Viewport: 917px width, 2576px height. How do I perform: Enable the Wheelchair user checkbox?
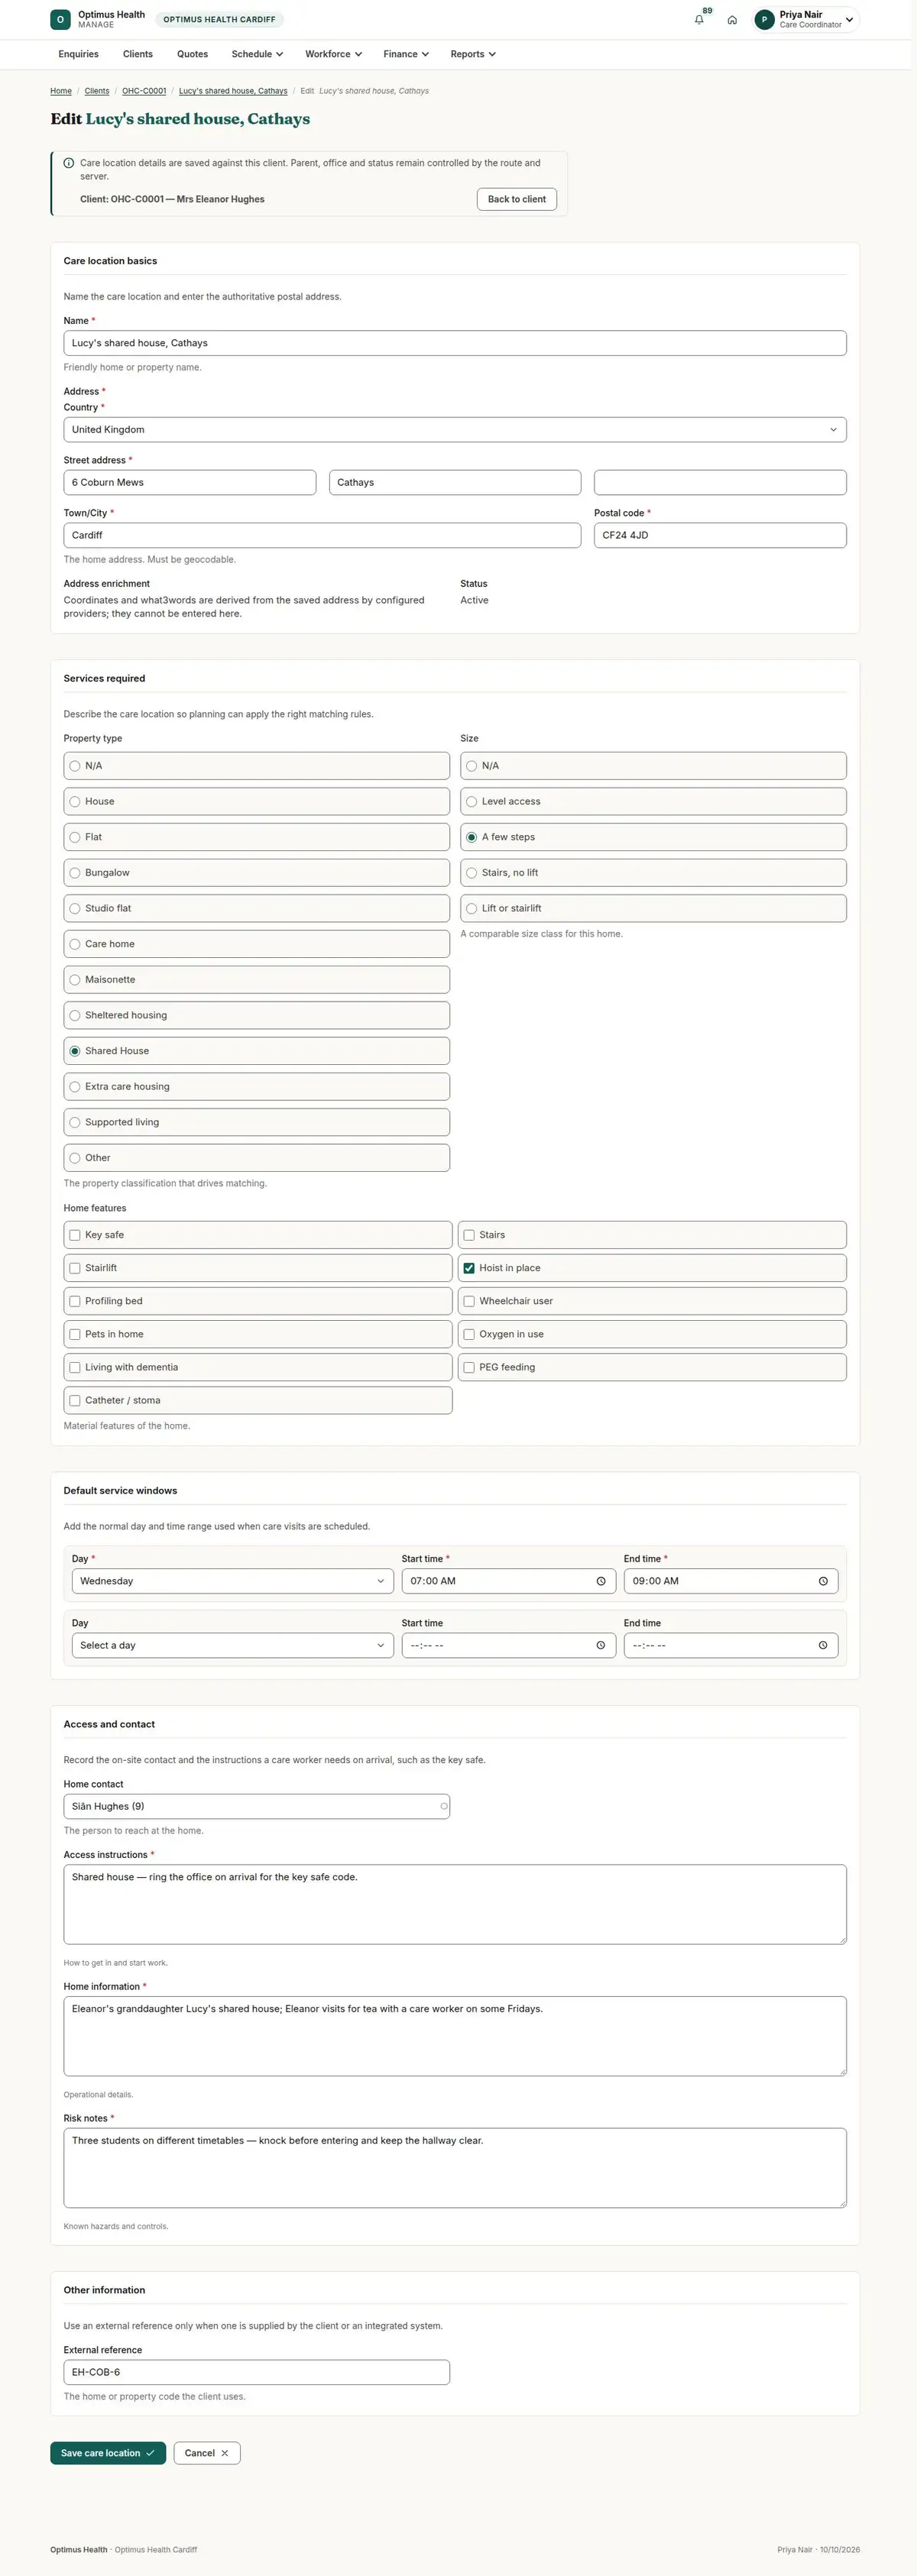pos(469,1301)
